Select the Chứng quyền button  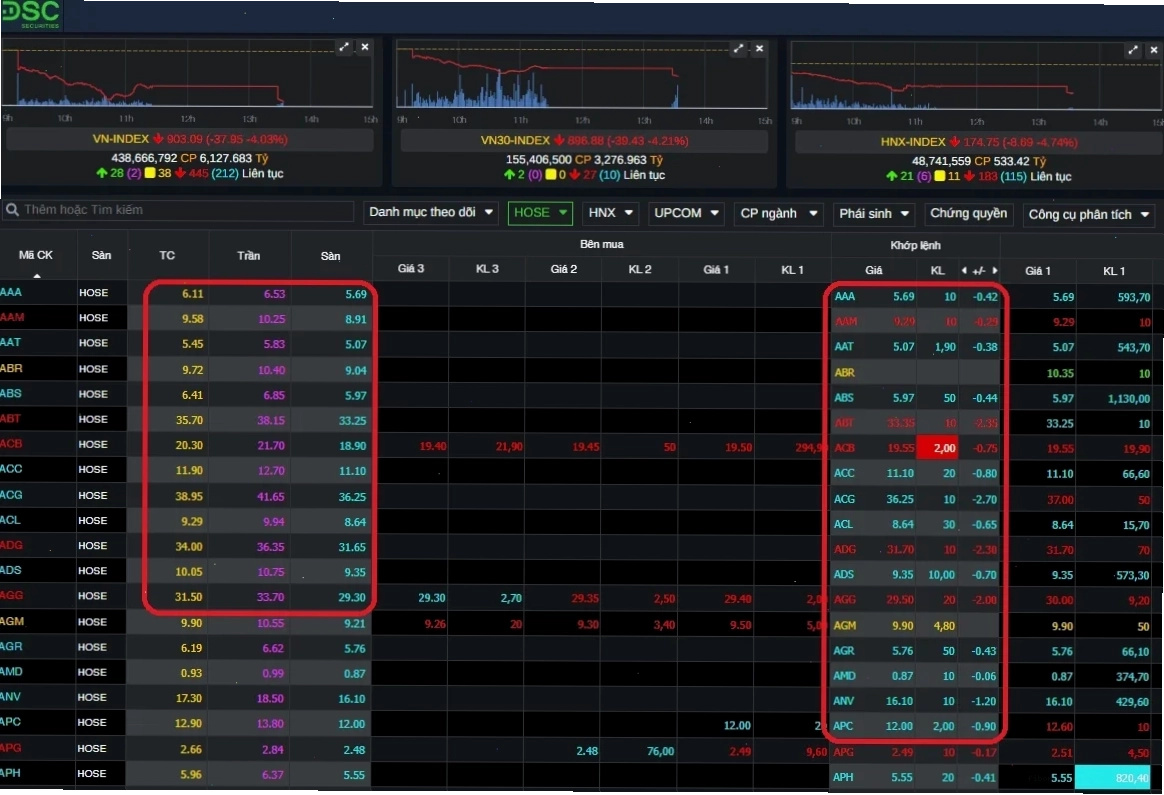[x=968, y=214]
